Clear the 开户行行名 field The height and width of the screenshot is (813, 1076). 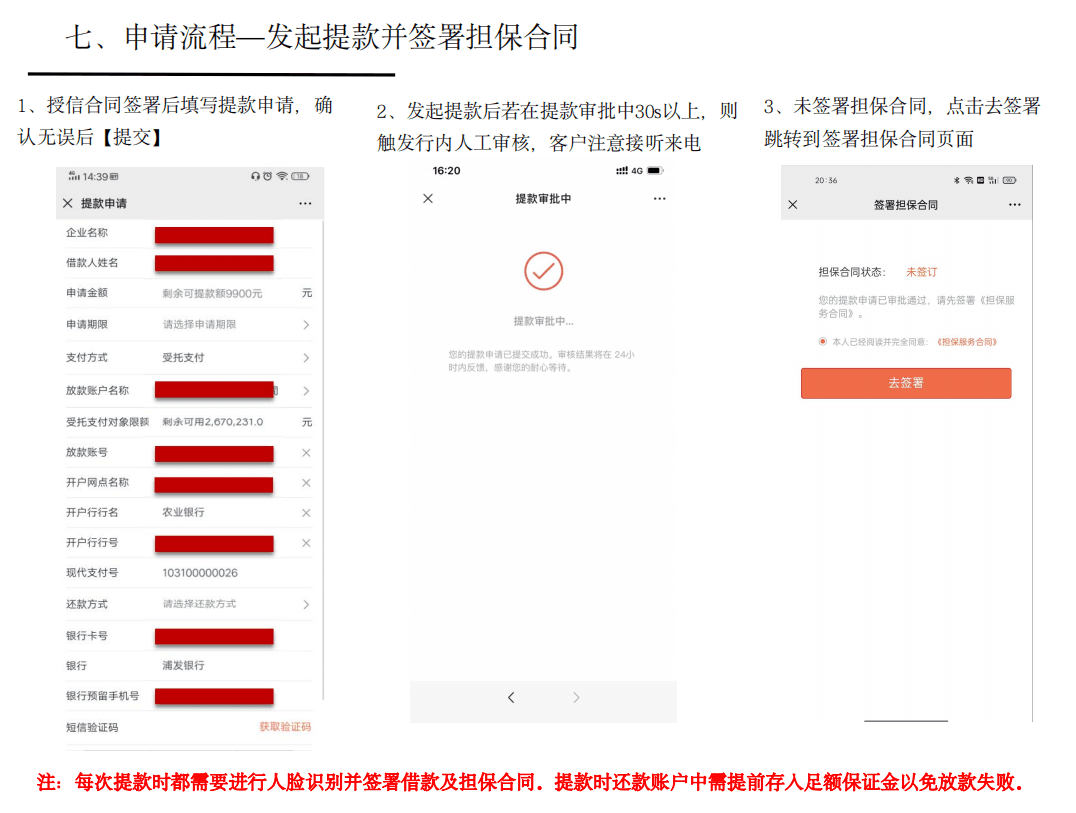pyautogui.click(x=306, y=513)
